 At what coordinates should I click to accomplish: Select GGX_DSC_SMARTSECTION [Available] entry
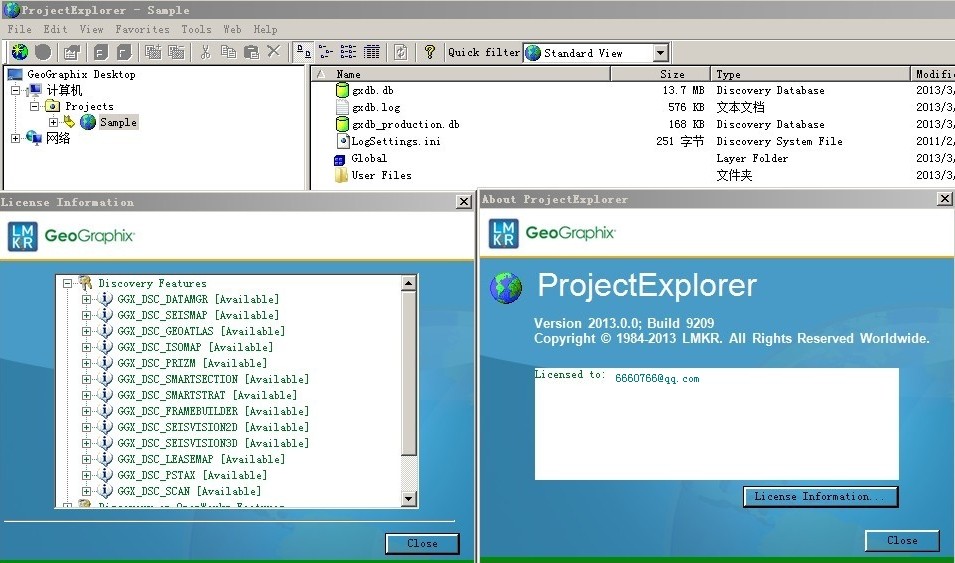pyautogui.click(x=213, y=379)
